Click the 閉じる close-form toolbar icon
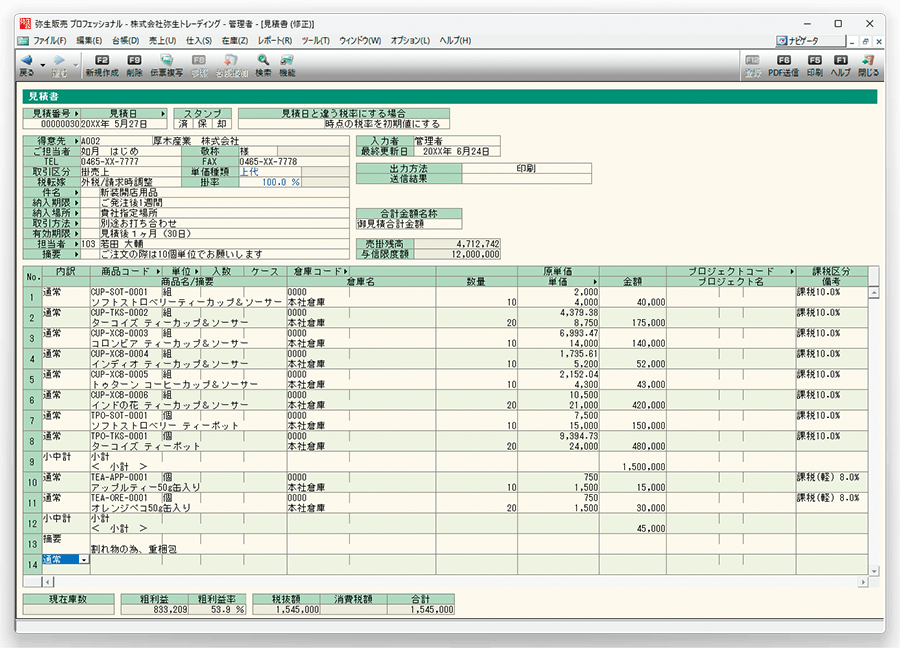This screenshot has height=648, width=900. pos(868,60)
